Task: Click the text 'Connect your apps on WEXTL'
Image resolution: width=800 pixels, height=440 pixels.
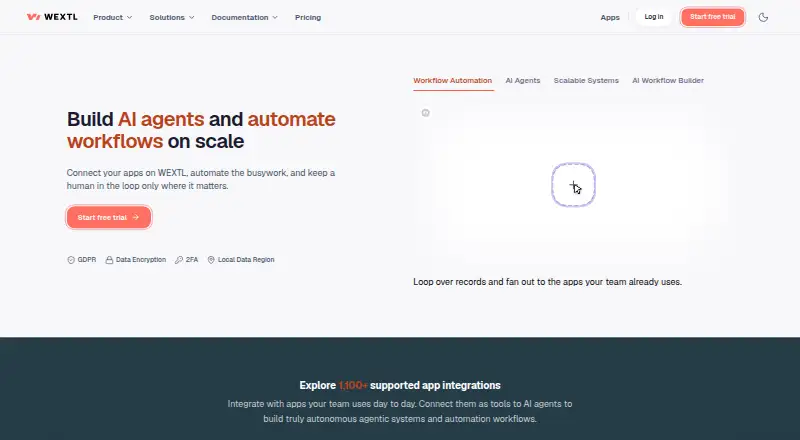Action: click(x=127, y=173)
